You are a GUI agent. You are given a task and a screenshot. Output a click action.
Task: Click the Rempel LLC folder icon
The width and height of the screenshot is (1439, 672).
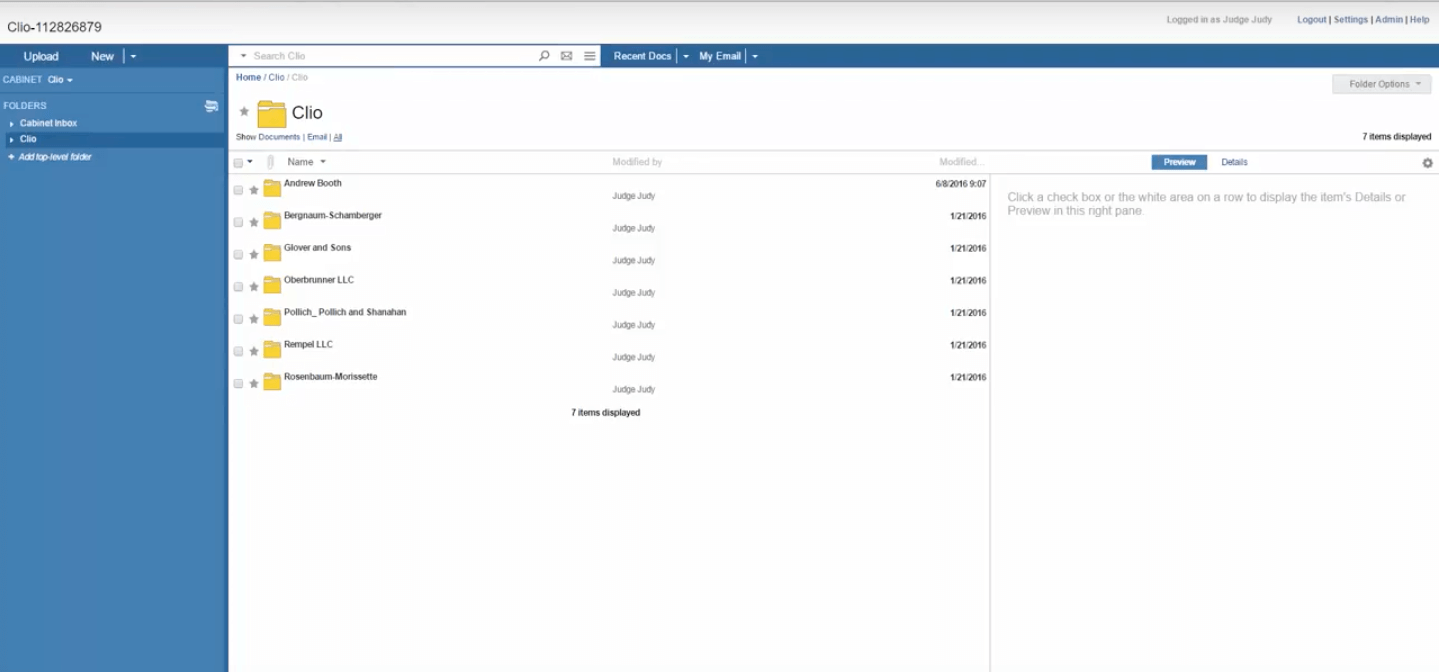click(272, 350)
